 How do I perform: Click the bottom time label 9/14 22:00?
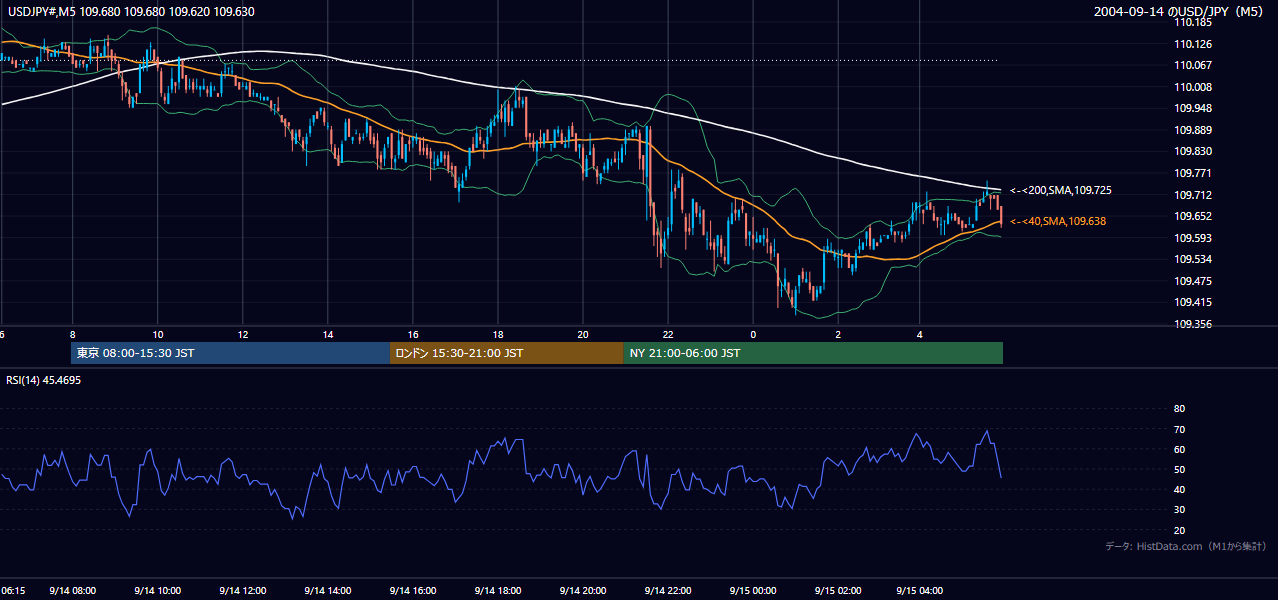(668, 591)
